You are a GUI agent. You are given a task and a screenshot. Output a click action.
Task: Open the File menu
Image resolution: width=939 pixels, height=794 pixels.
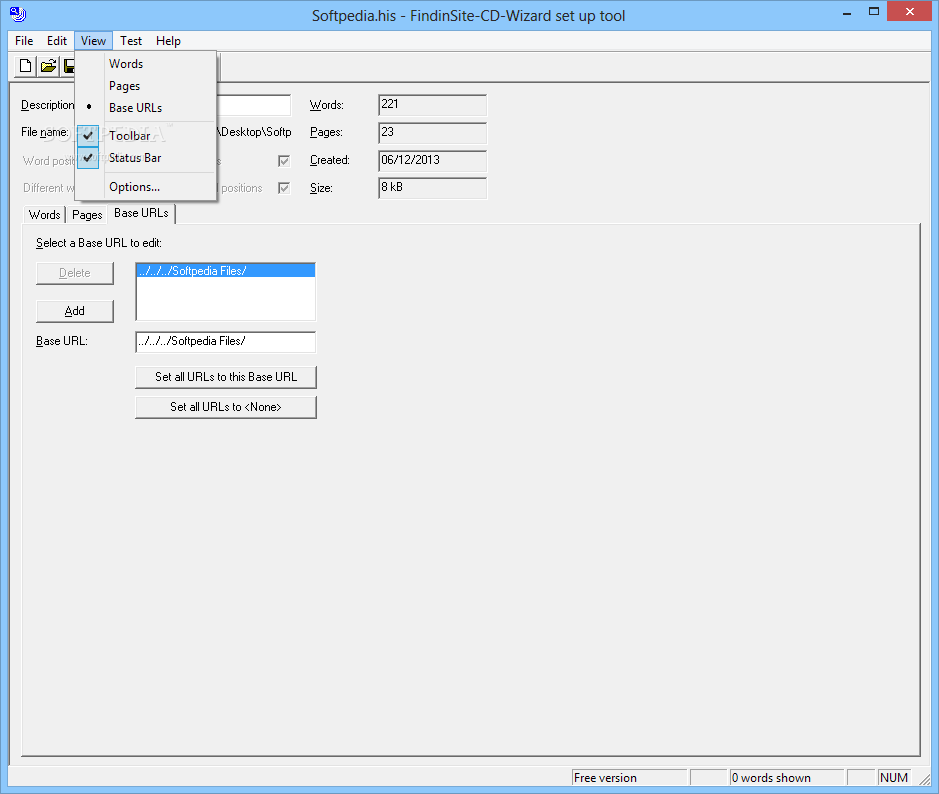[x=24, y=41]
